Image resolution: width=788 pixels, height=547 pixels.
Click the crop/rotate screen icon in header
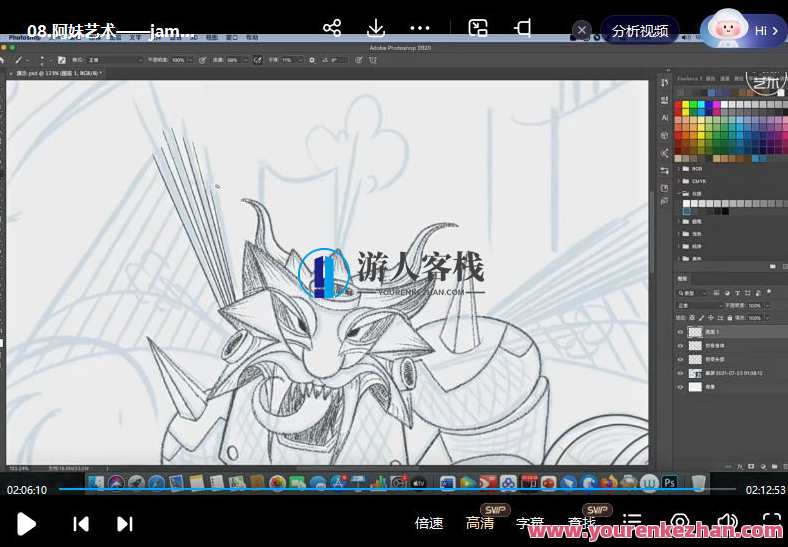(x=522, y=28)
